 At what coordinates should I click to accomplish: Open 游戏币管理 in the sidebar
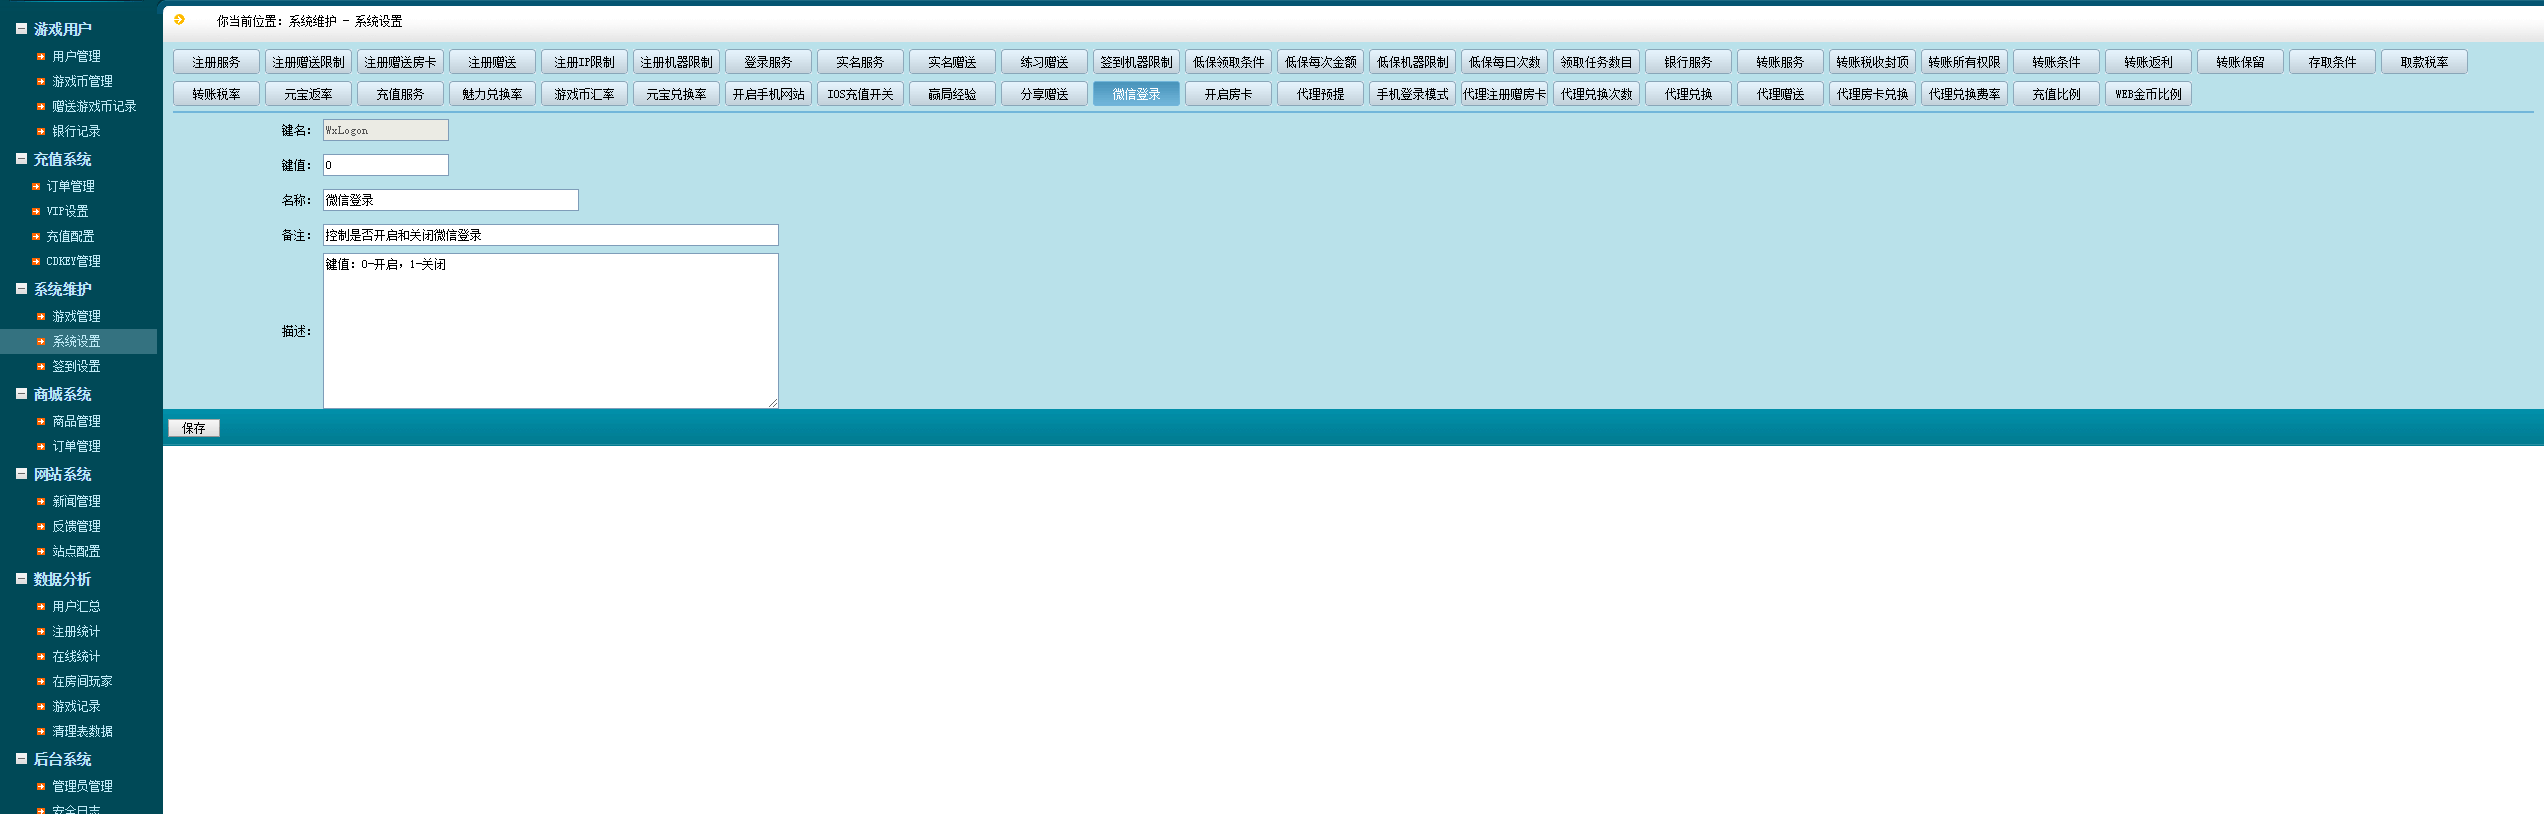[82, 82]
